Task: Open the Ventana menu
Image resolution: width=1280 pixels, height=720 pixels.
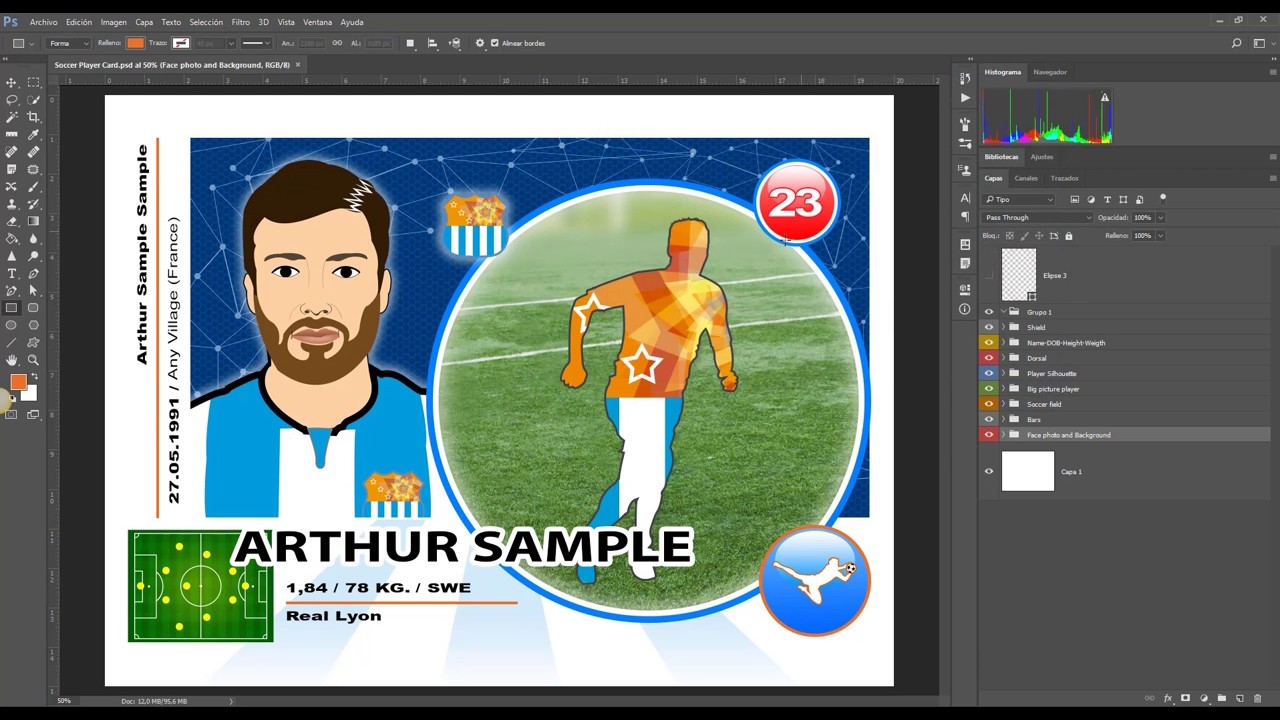Action: point(317,22)
